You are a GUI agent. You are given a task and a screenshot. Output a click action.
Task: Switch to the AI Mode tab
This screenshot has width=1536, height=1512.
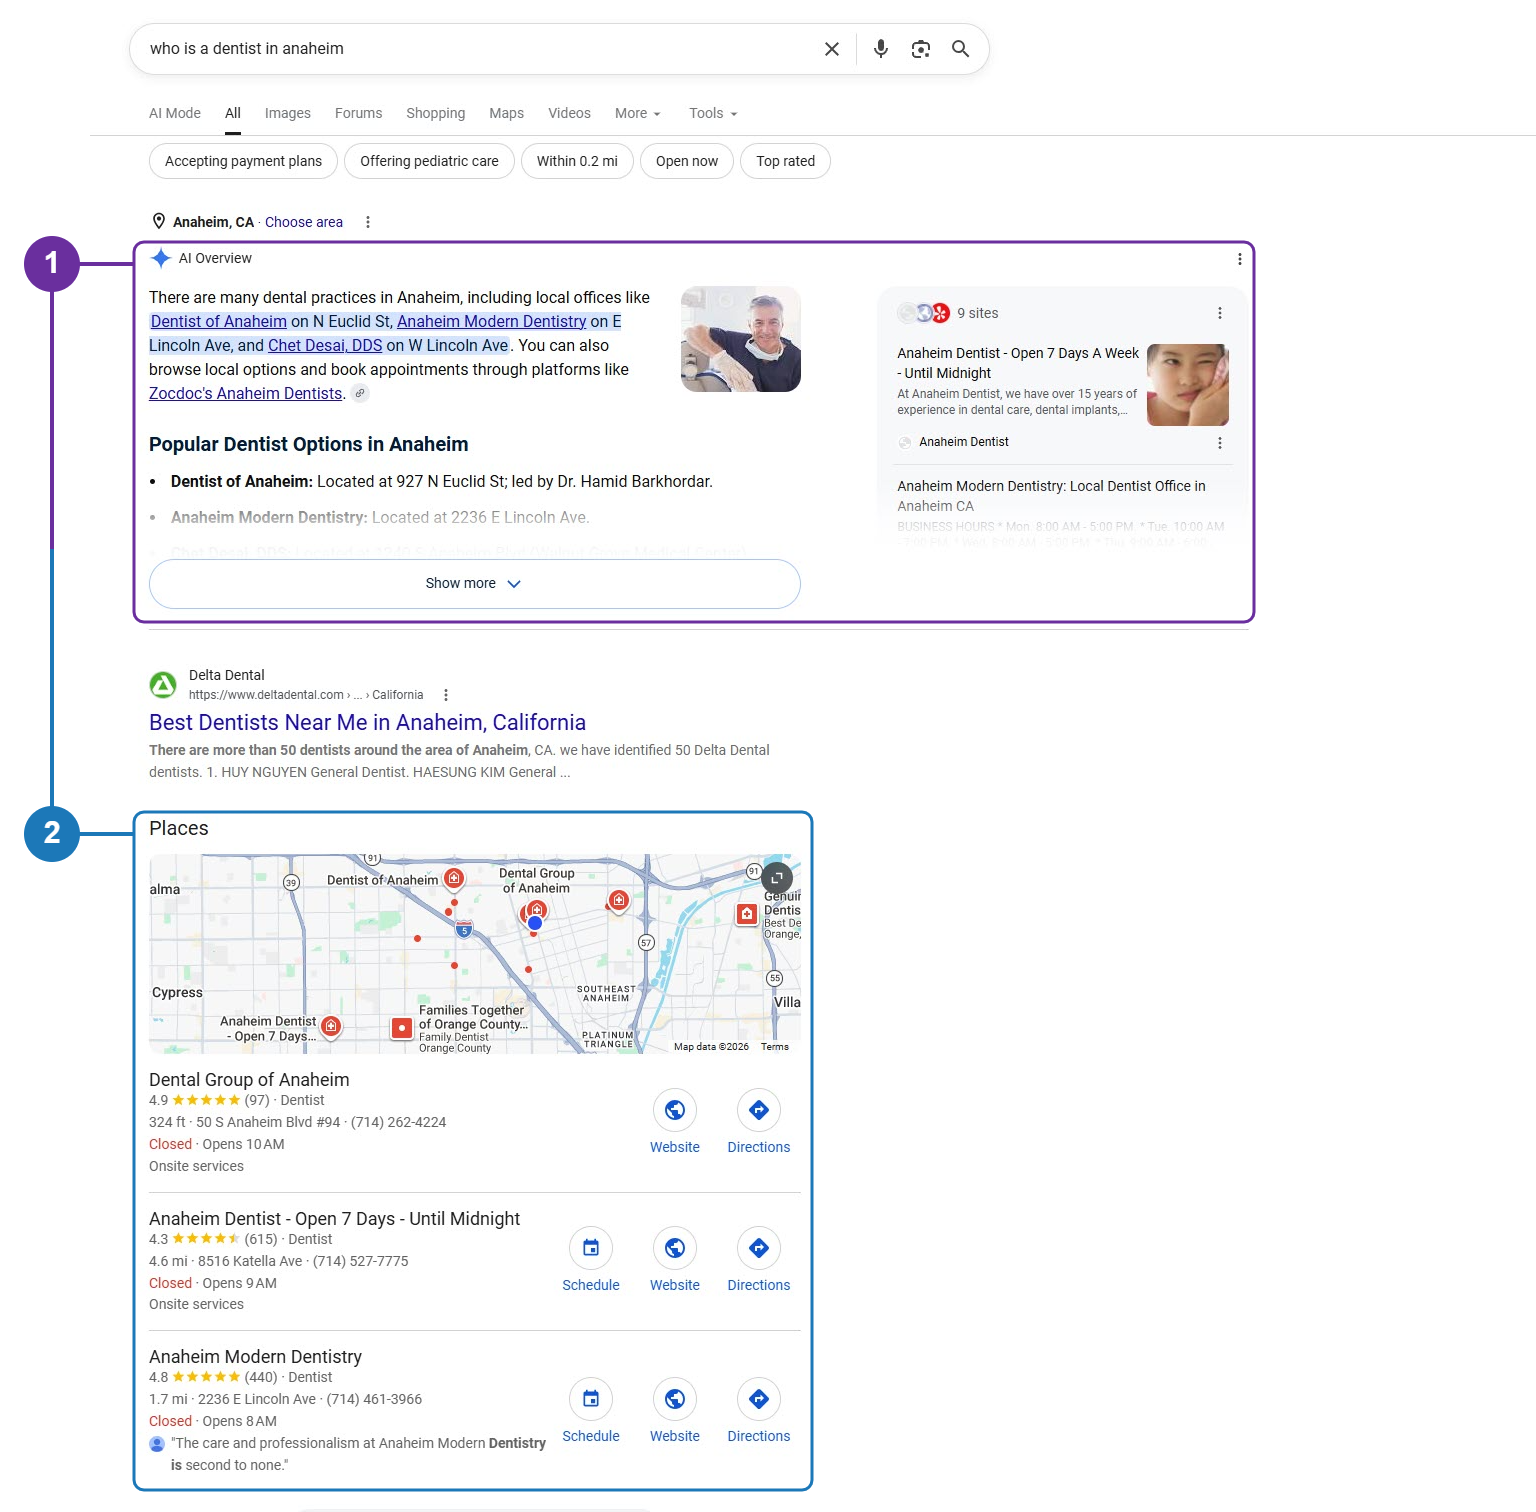click(175, 113)
